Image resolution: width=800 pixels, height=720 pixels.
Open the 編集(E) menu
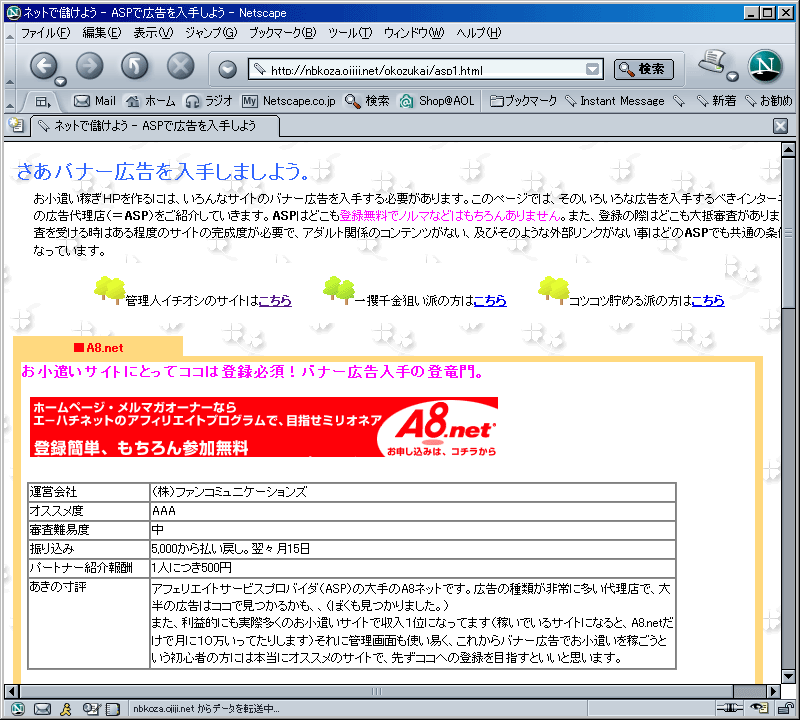[x=102, y=33]
